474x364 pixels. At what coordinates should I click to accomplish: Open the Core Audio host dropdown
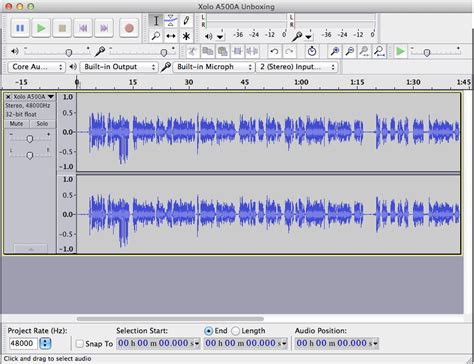36,67
